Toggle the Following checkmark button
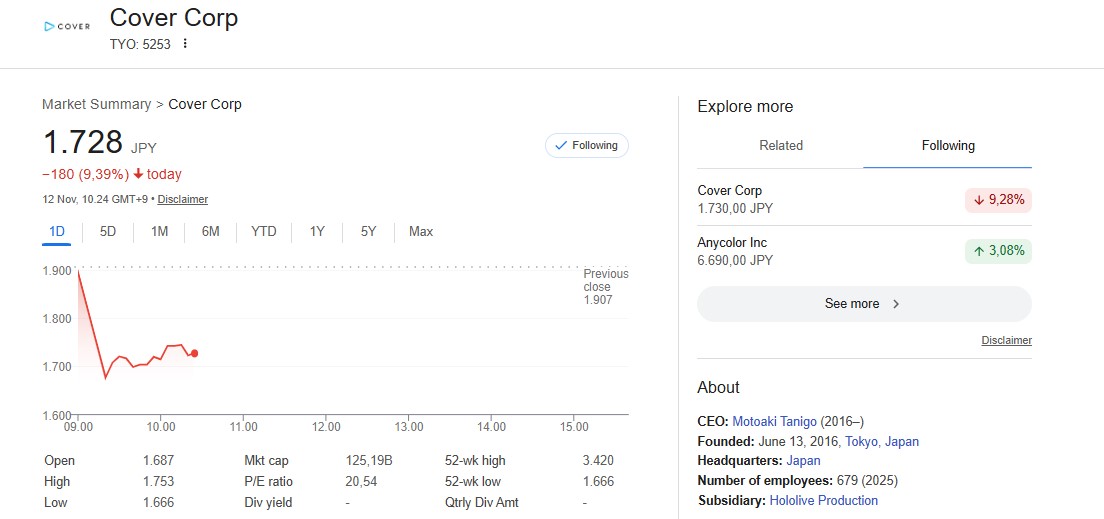This screenshot has height=519, width=1104. pos(587,146)
